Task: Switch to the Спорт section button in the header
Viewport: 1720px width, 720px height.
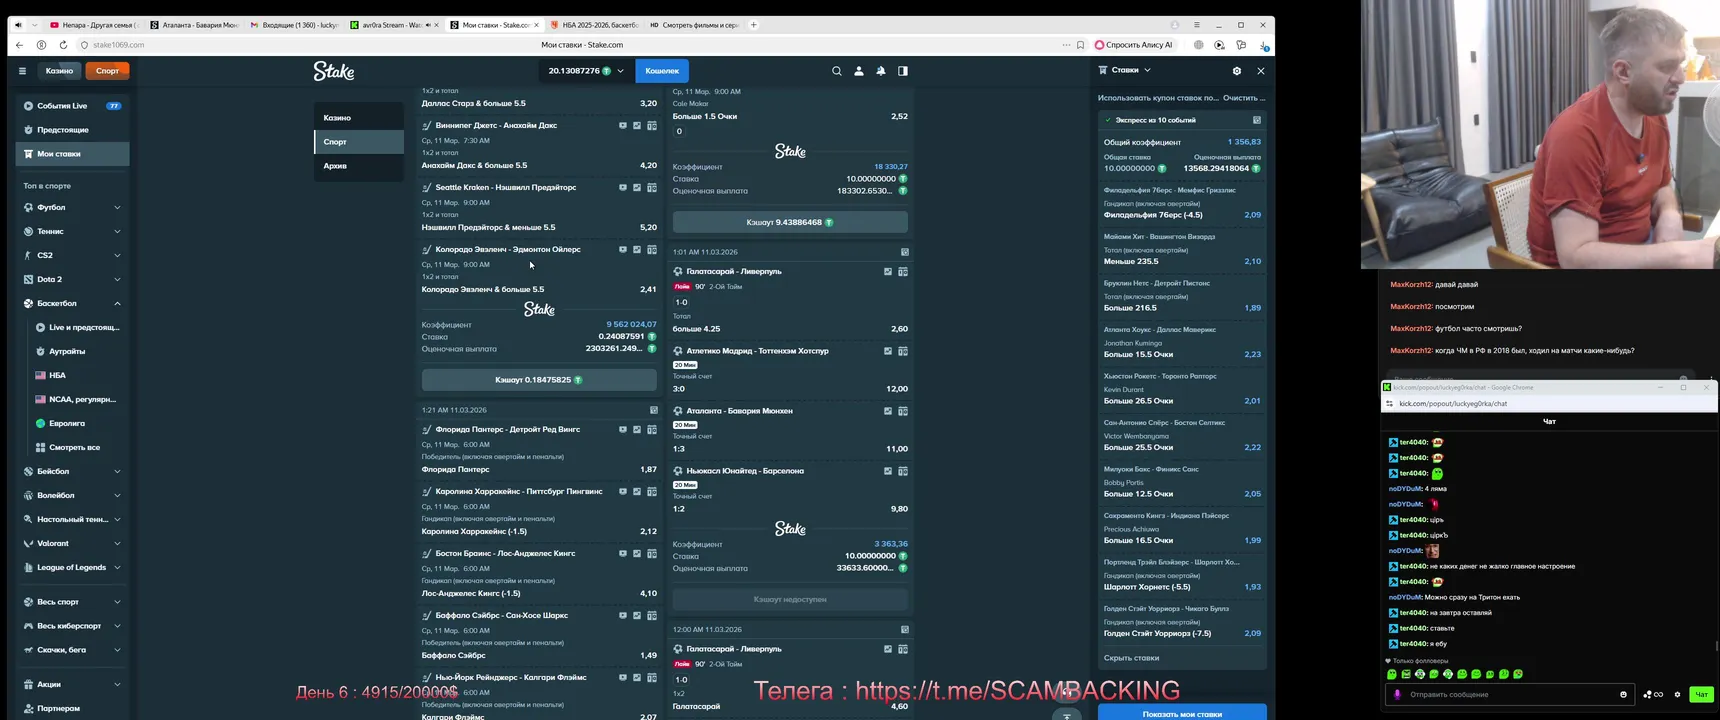Action: tap(108, 71)
